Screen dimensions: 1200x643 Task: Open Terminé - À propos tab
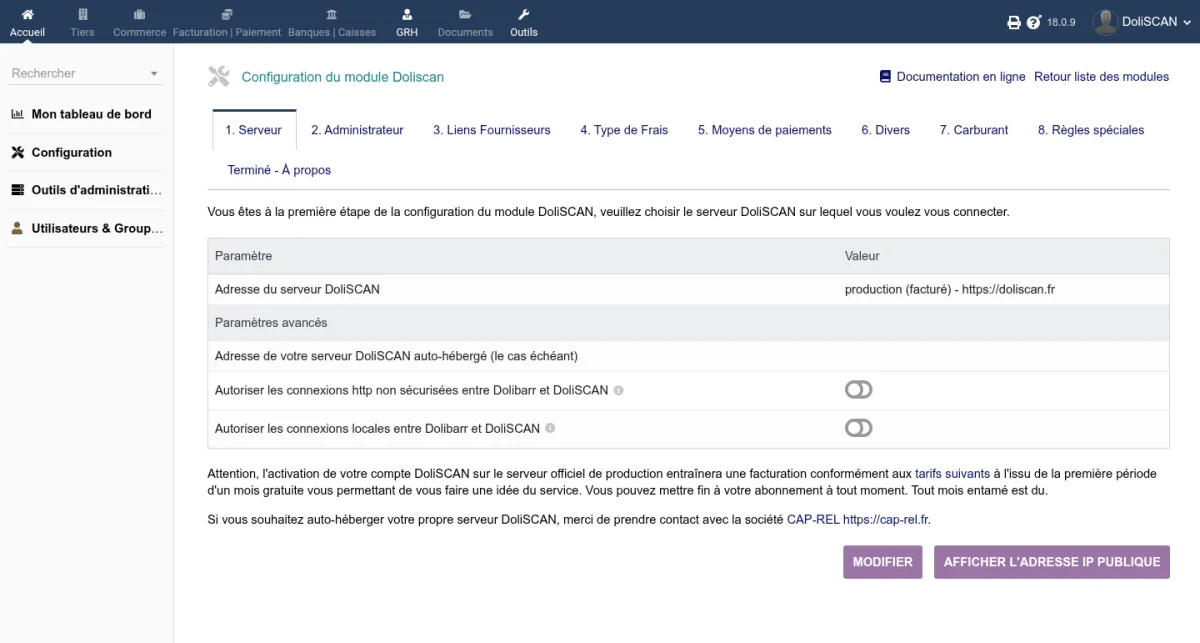click(x=279, y=170)
